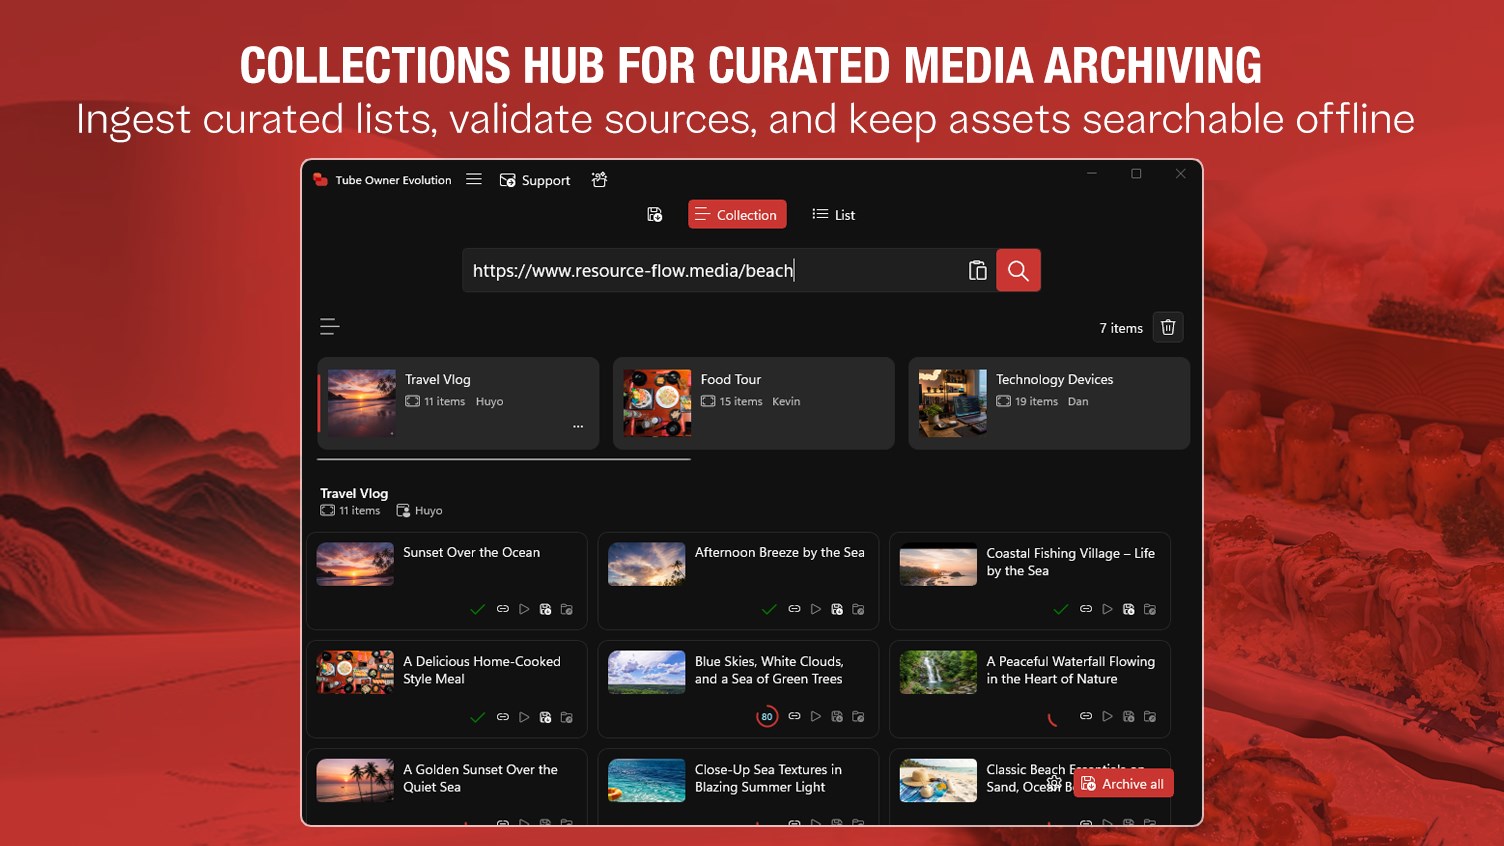
Task: Open folder for Coastal Fishing Village
Action: (x=1150, y=609)
